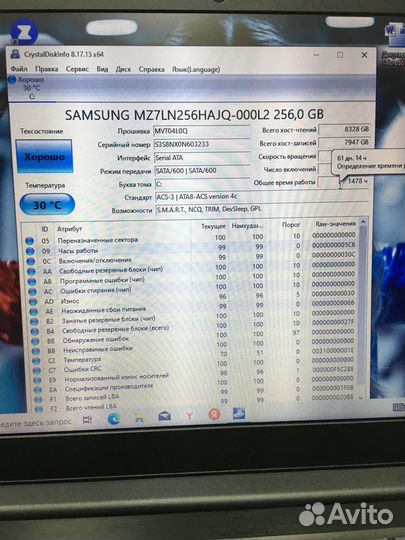The width and height of the screenshot is (405, 540).
Task: Click the blue Хорошо health status button
Action: pyautogui.click(x=44, y=156)
